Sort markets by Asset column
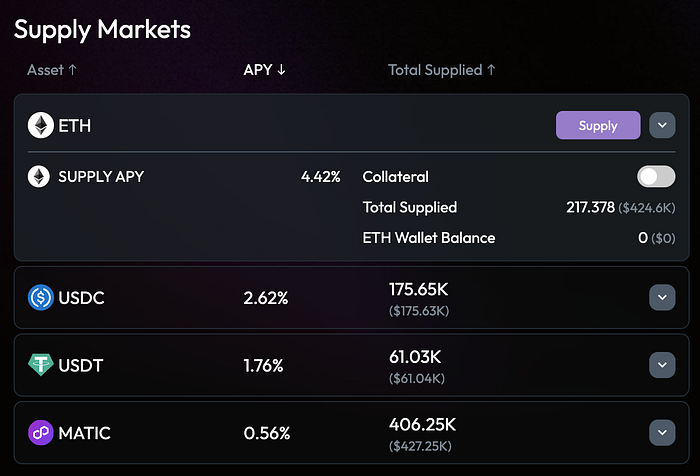The width and height of the screenshot is (700, 476). click(x=52, y=70)
